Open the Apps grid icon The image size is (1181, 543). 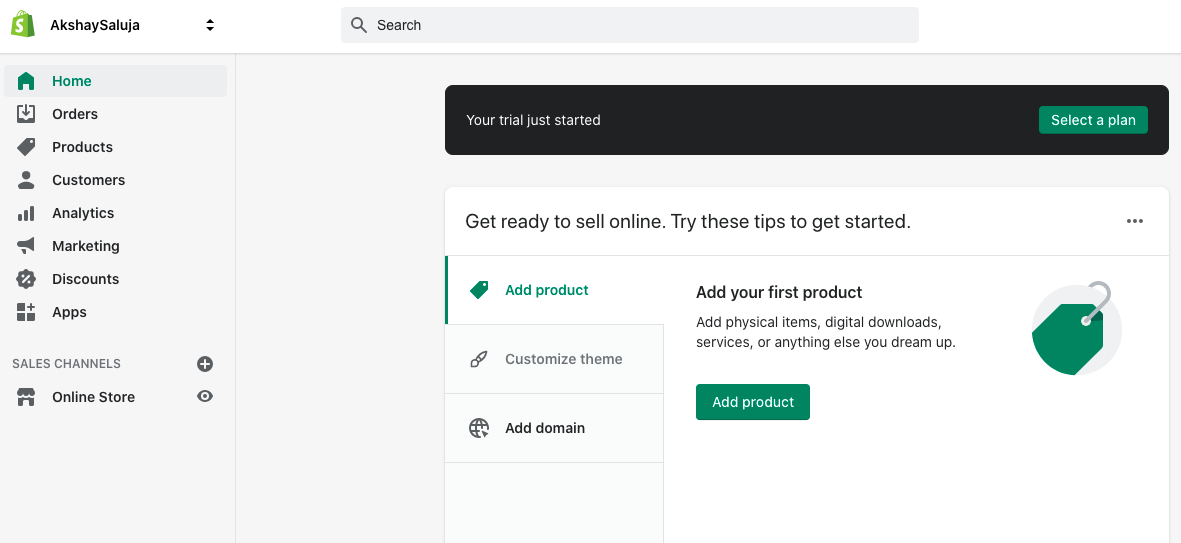click(26, 312)
